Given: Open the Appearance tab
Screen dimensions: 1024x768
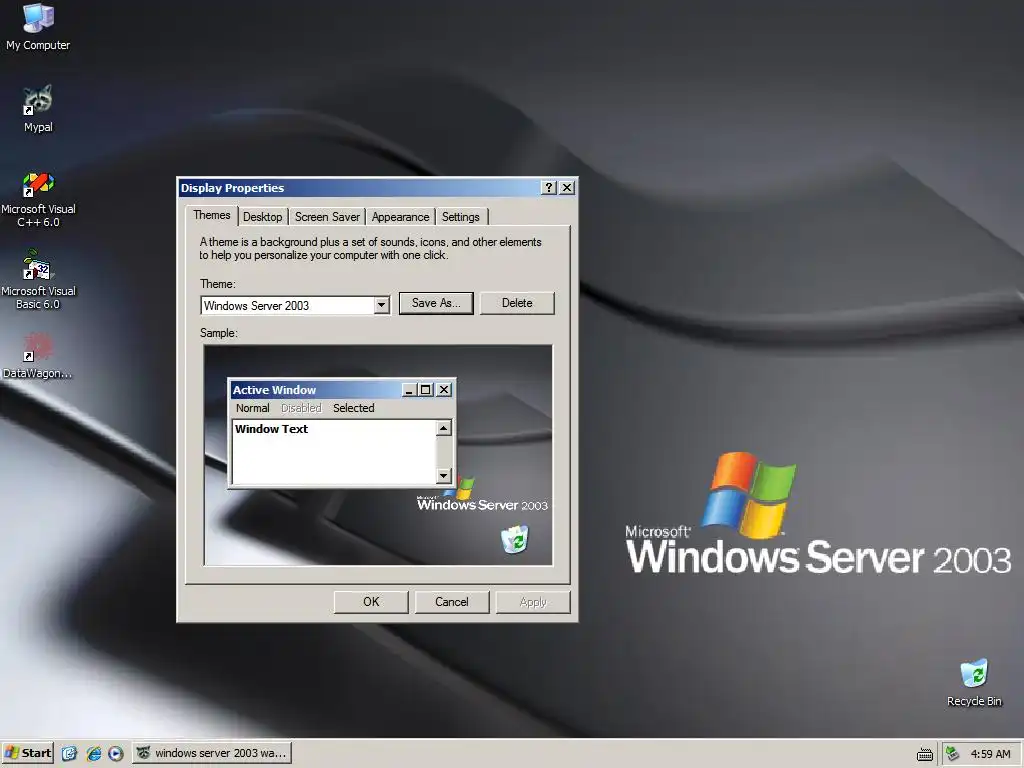Looking at the screenshot, I should (400, 217).
